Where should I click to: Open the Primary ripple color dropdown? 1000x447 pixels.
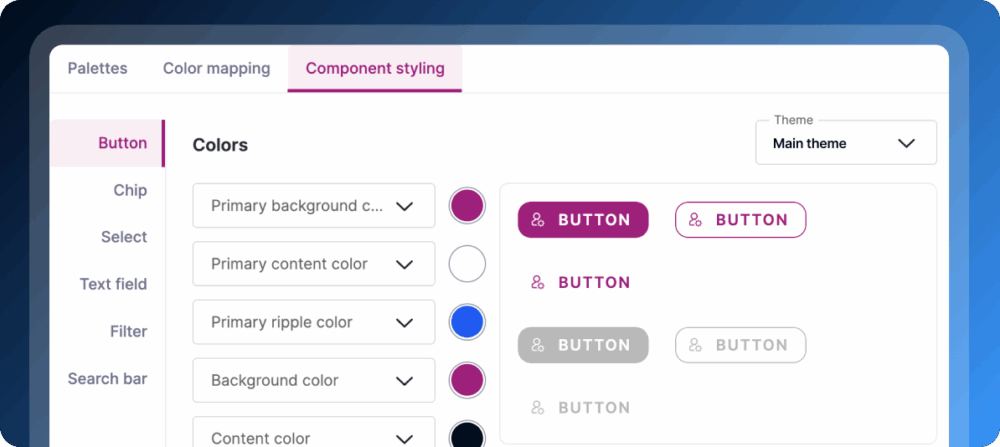click(x=313, y=322)
